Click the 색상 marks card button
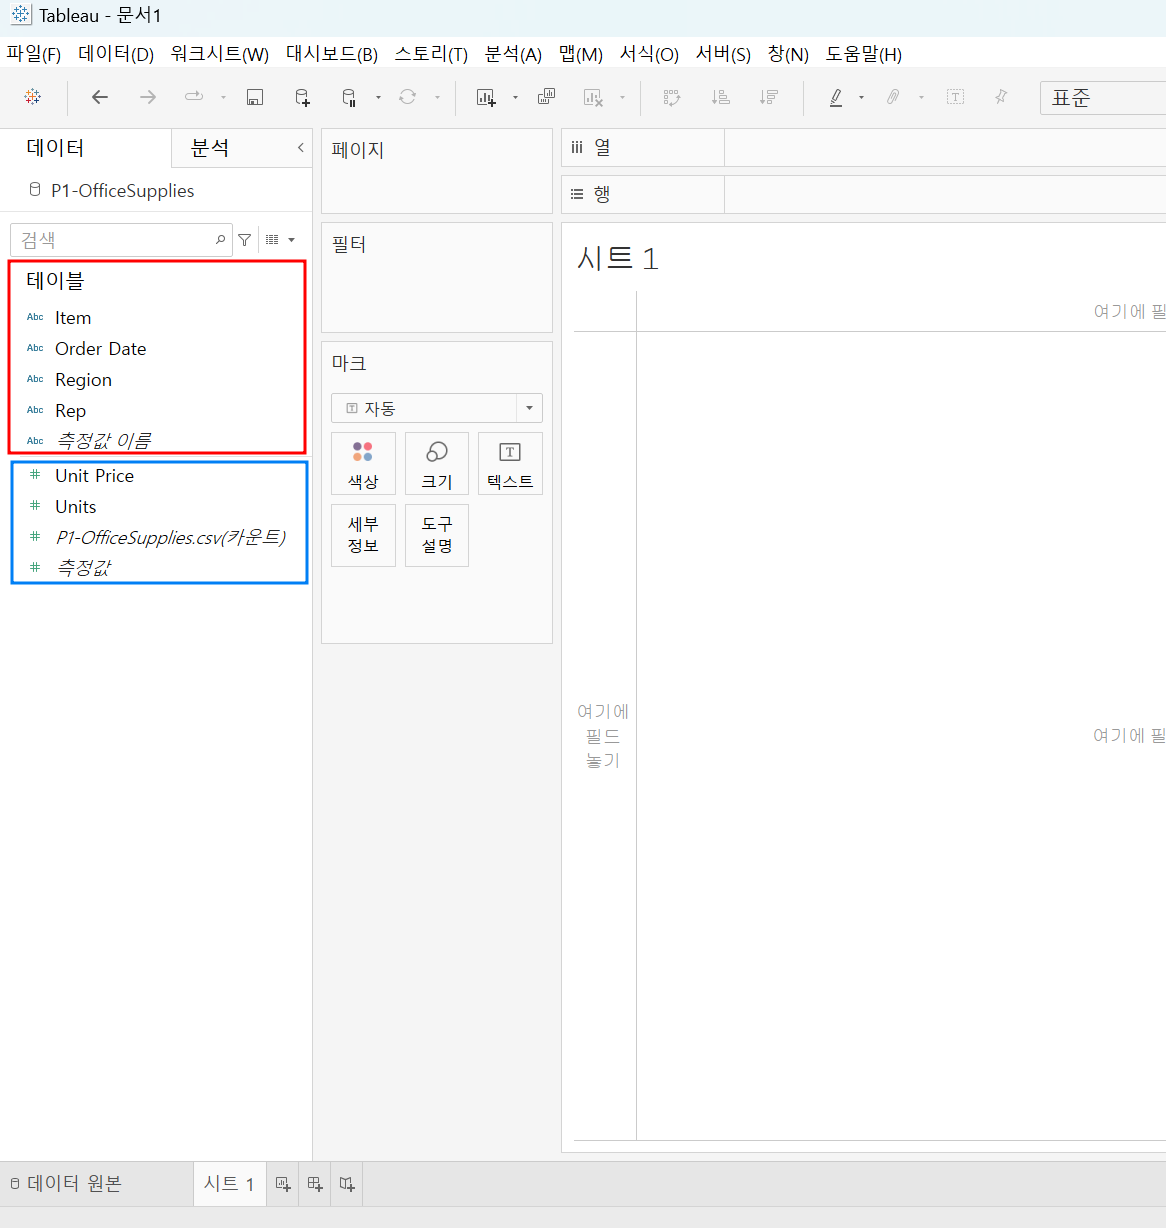The height and width of the screenshot is (1228, 1166). pos(363,464)
